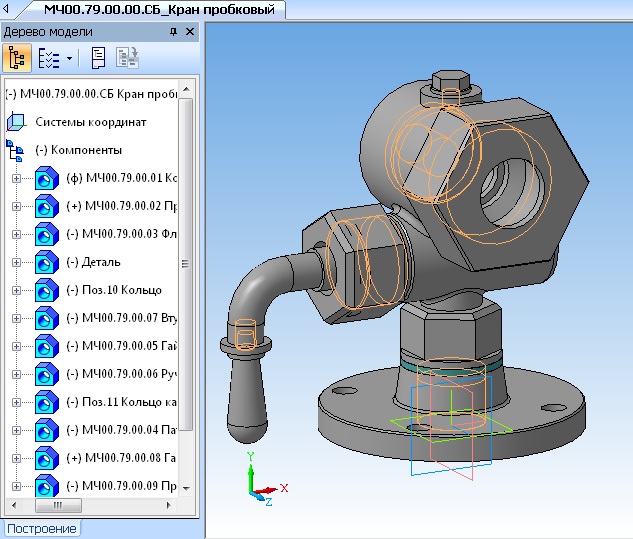Expand the МЧ00.79.00.01 component node
Image resolution: width=633 pixels, height=539 pixels.
pyautogui.click(x=16, y=179)
